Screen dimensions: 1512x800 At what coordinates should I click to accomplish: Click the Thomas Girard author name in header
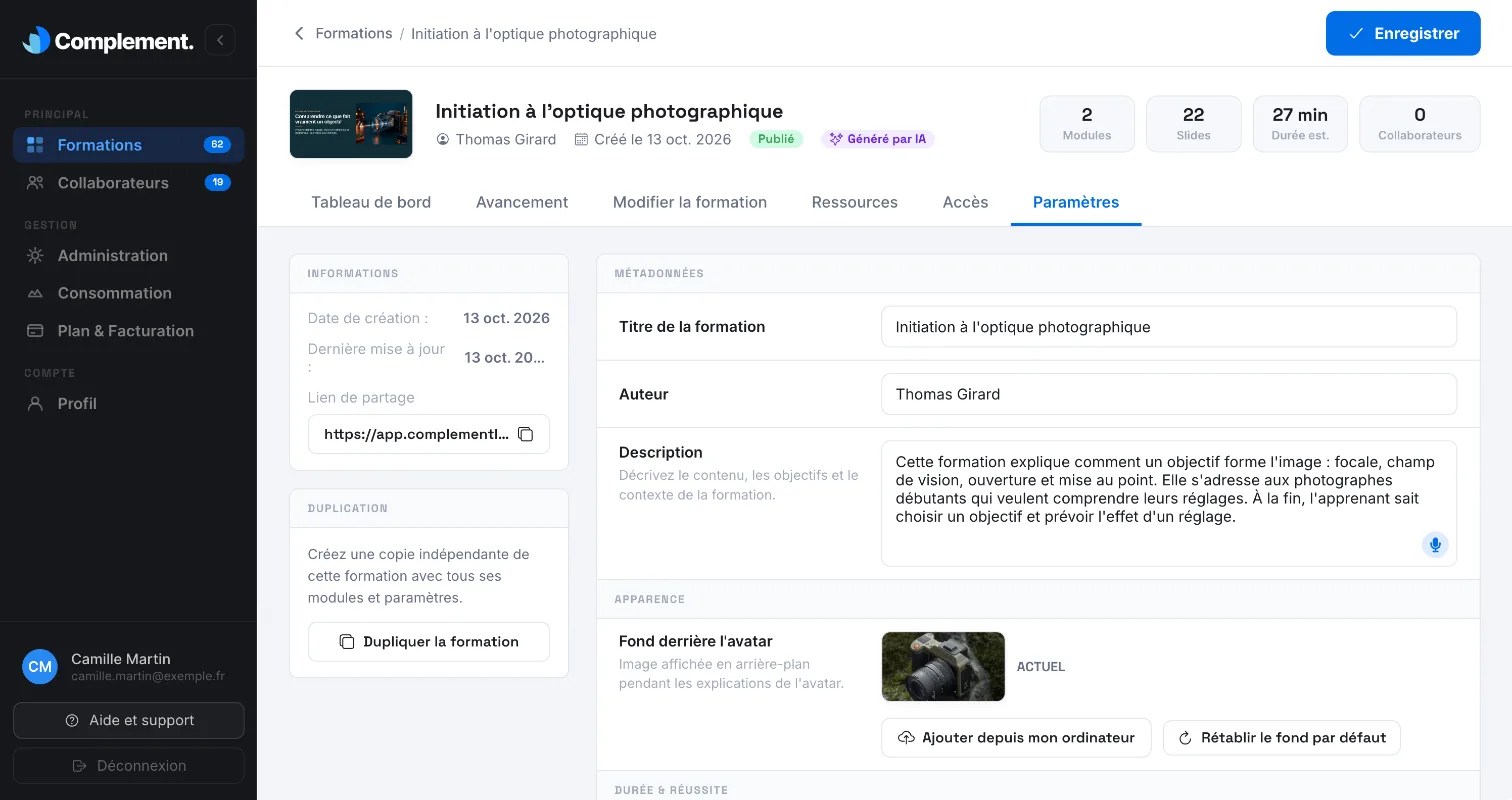pos(506,139)
